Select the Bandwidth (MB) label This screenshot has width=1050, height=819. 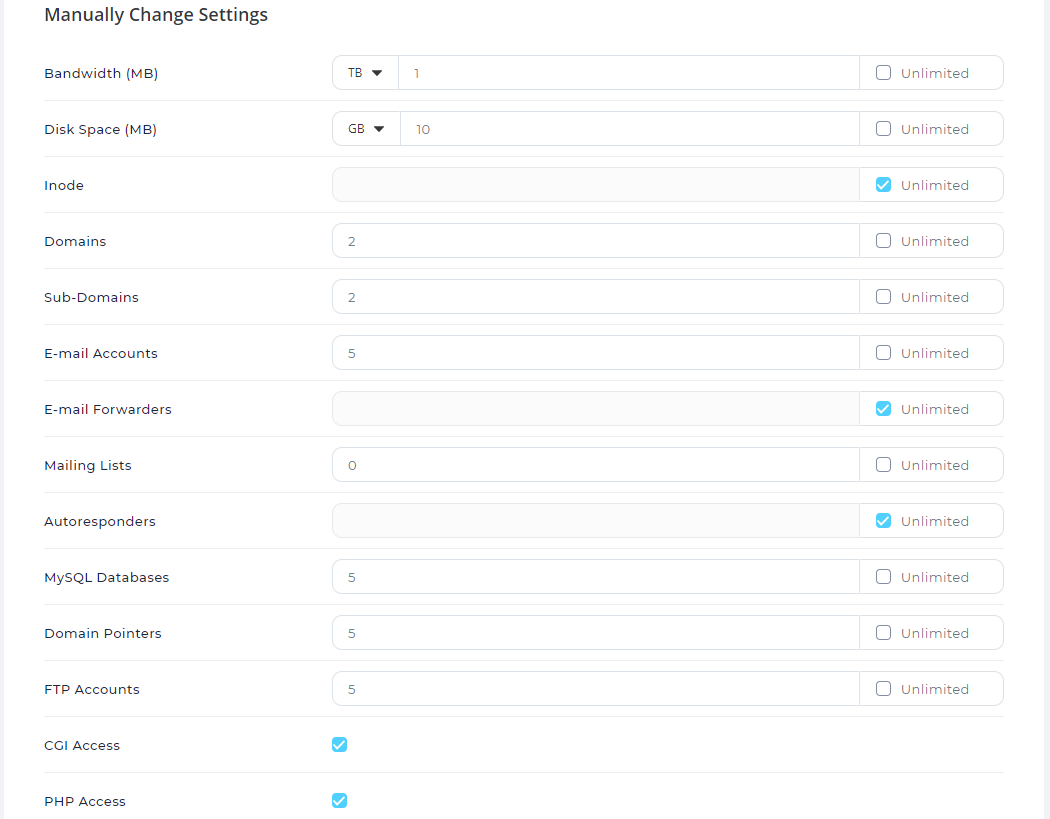point(101,74)
